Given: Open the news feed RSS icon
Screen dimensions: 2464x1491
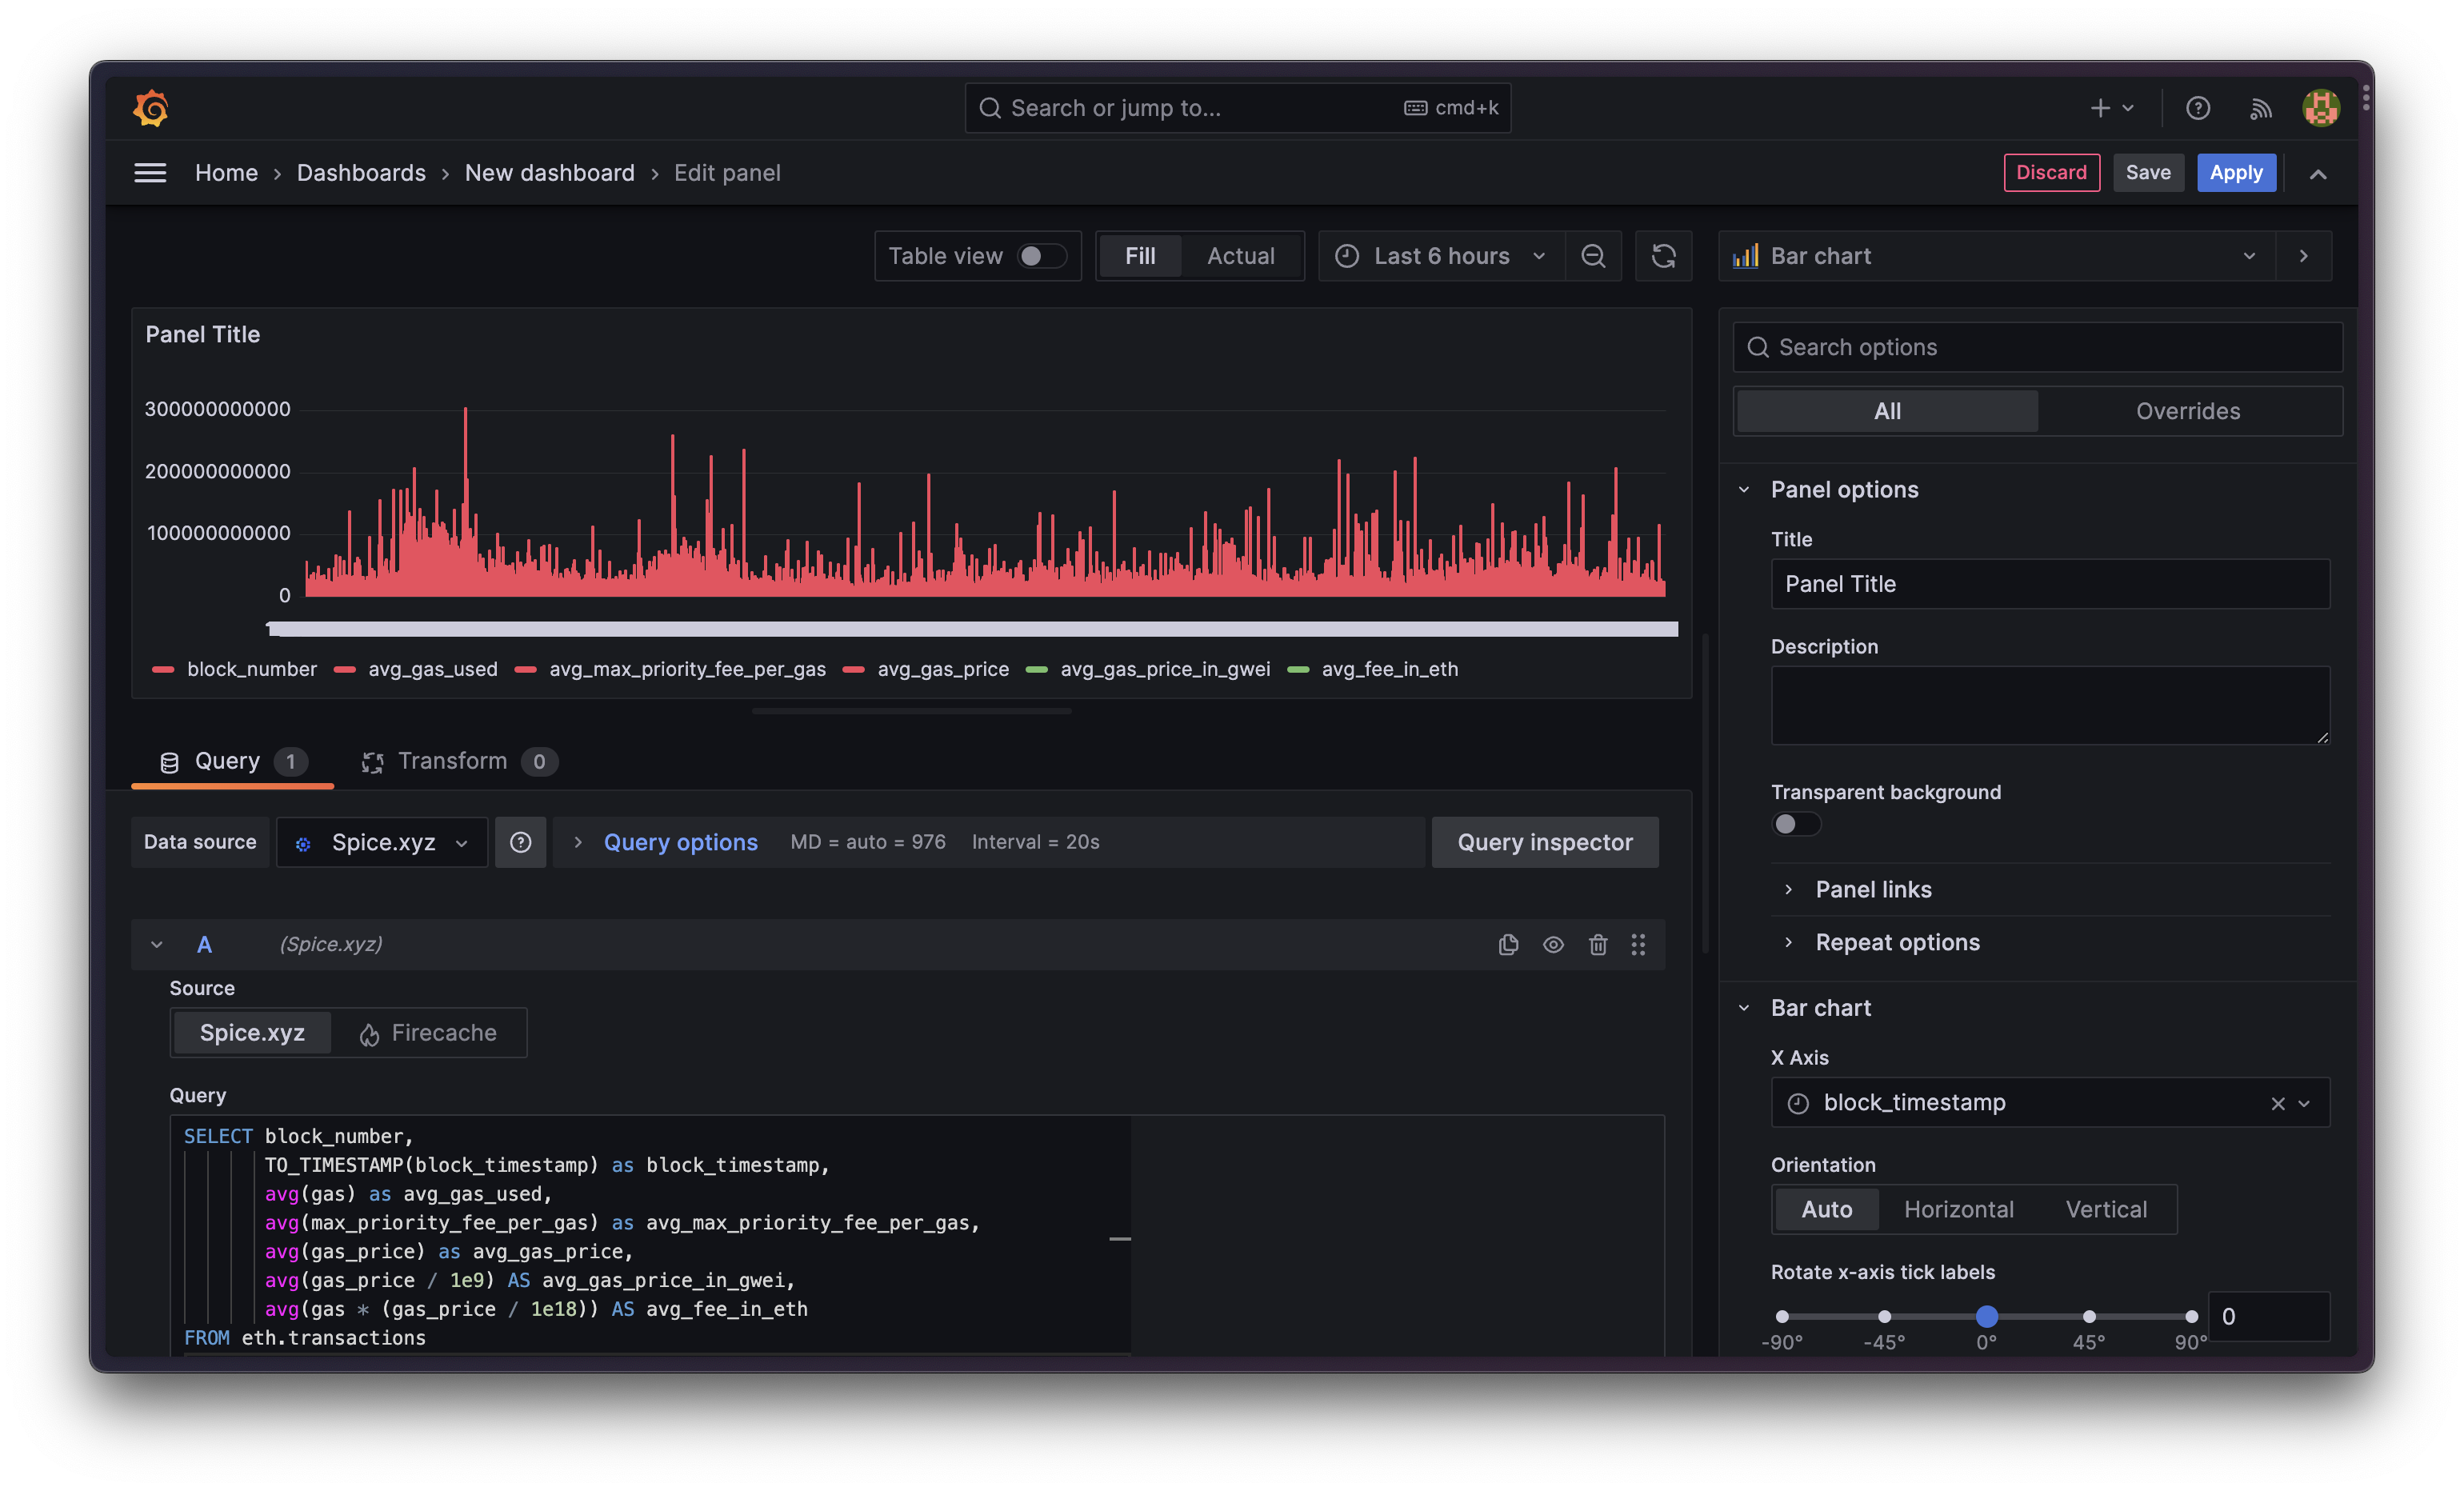Looking at the screenshot, I should pos(2260,108).
